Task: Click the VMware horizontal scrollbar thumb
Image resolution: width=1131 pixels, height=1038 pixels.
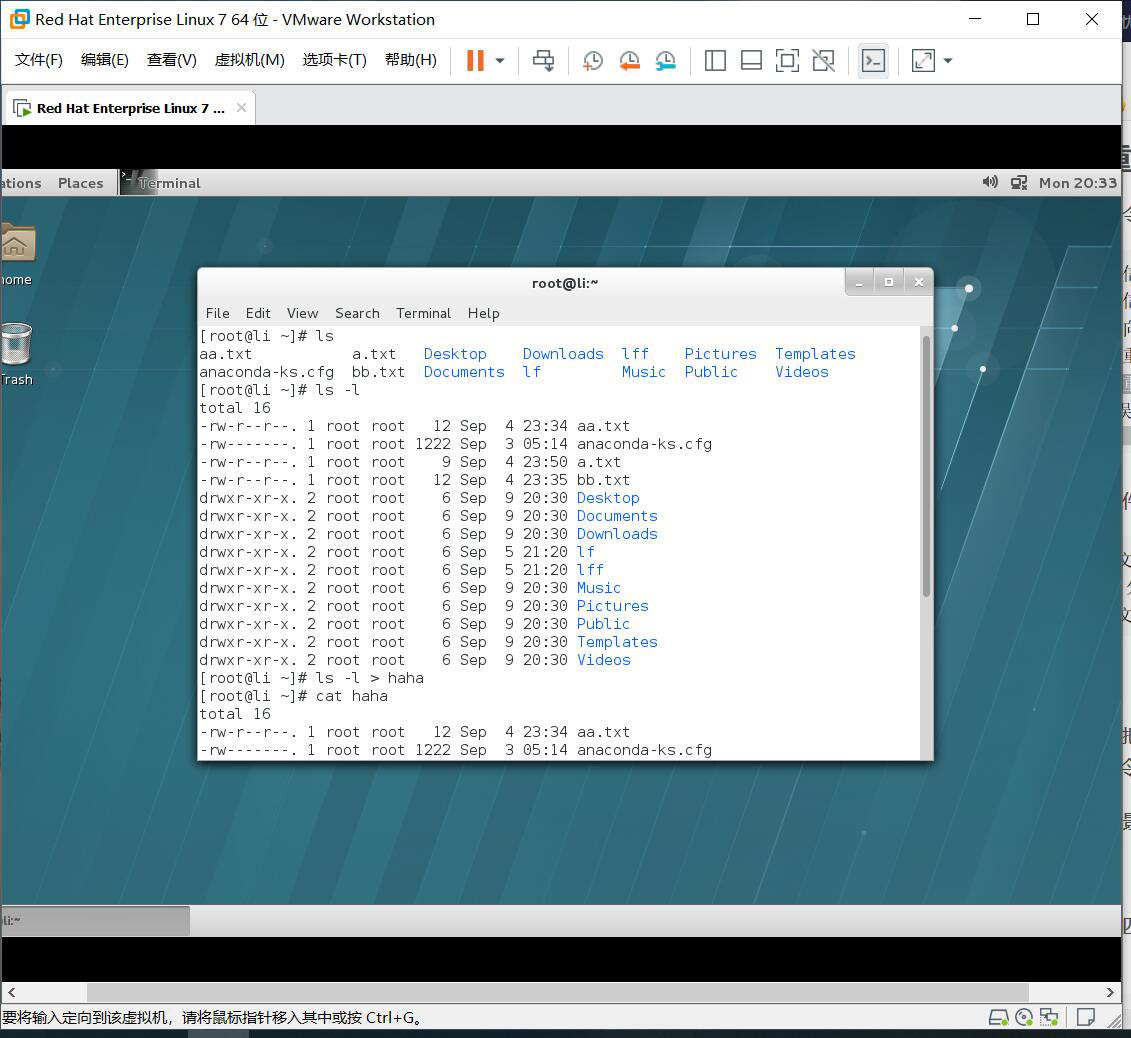Action: pyautogui.click(x=558, y=992)
